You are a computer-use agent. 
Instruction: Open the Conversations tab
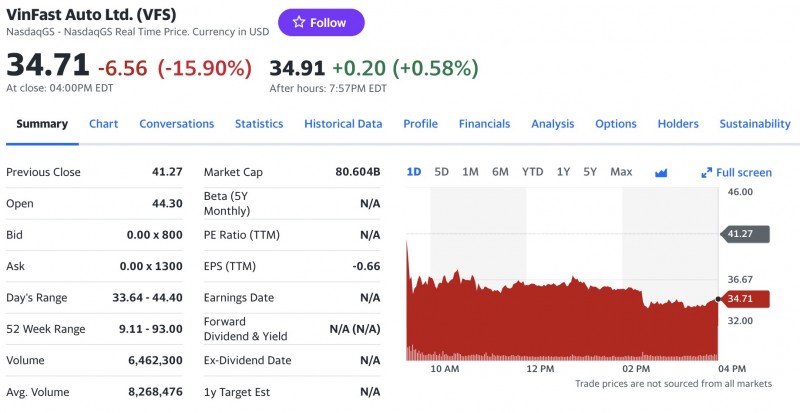click(x=176, y=124)
